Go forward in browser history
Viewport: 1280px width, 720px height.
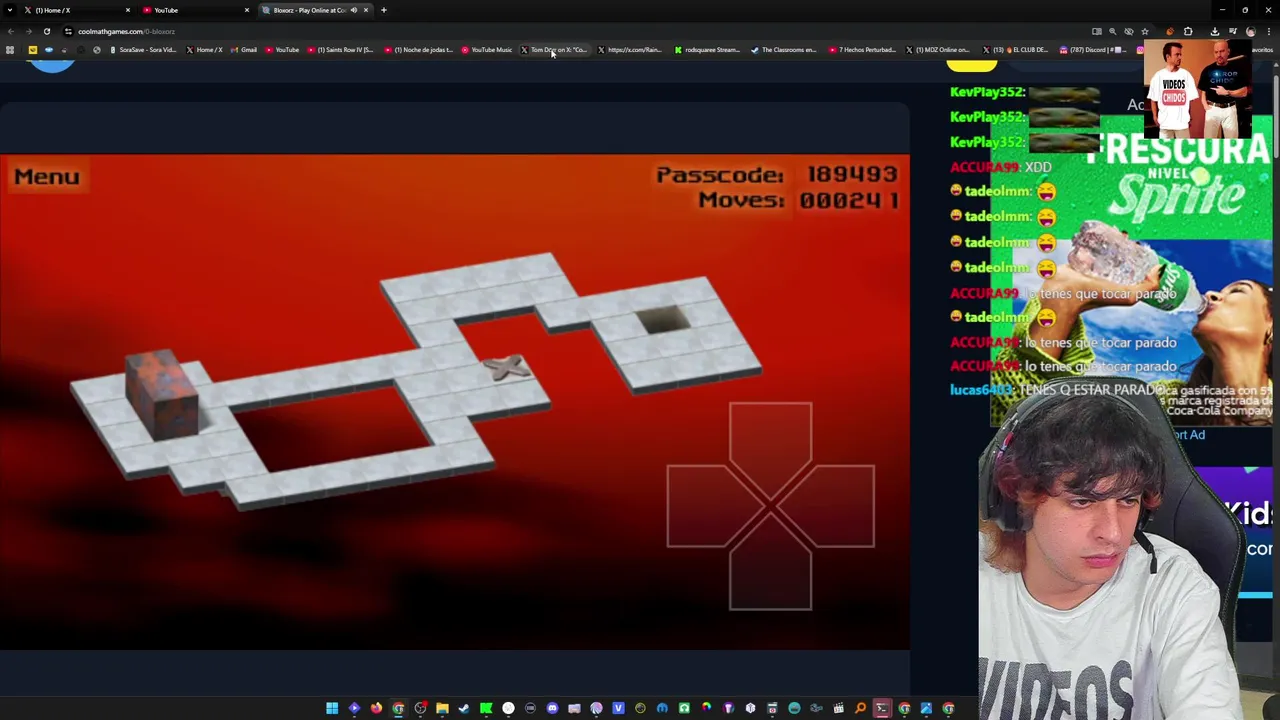click(x=28, y=31)
